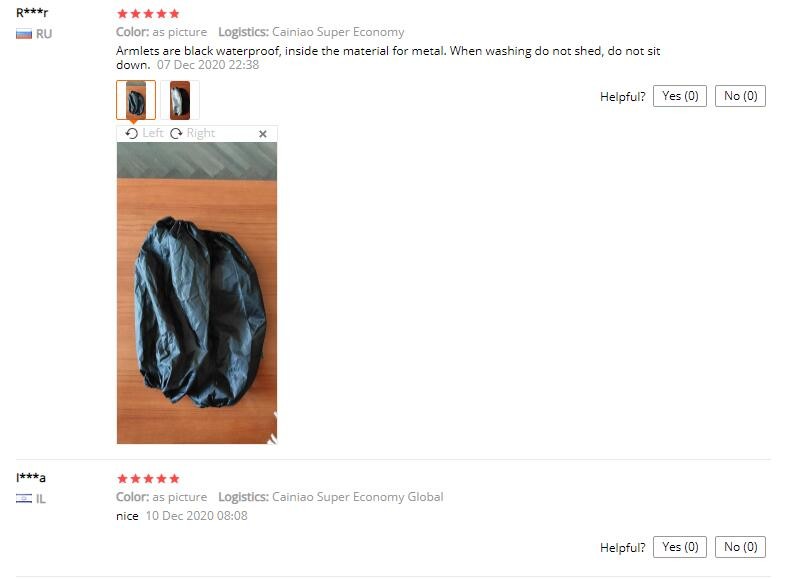Viewport: 785px width, 579px height.
Task: Click Yes (0) on R***r's review
Action: pos(680,96)
